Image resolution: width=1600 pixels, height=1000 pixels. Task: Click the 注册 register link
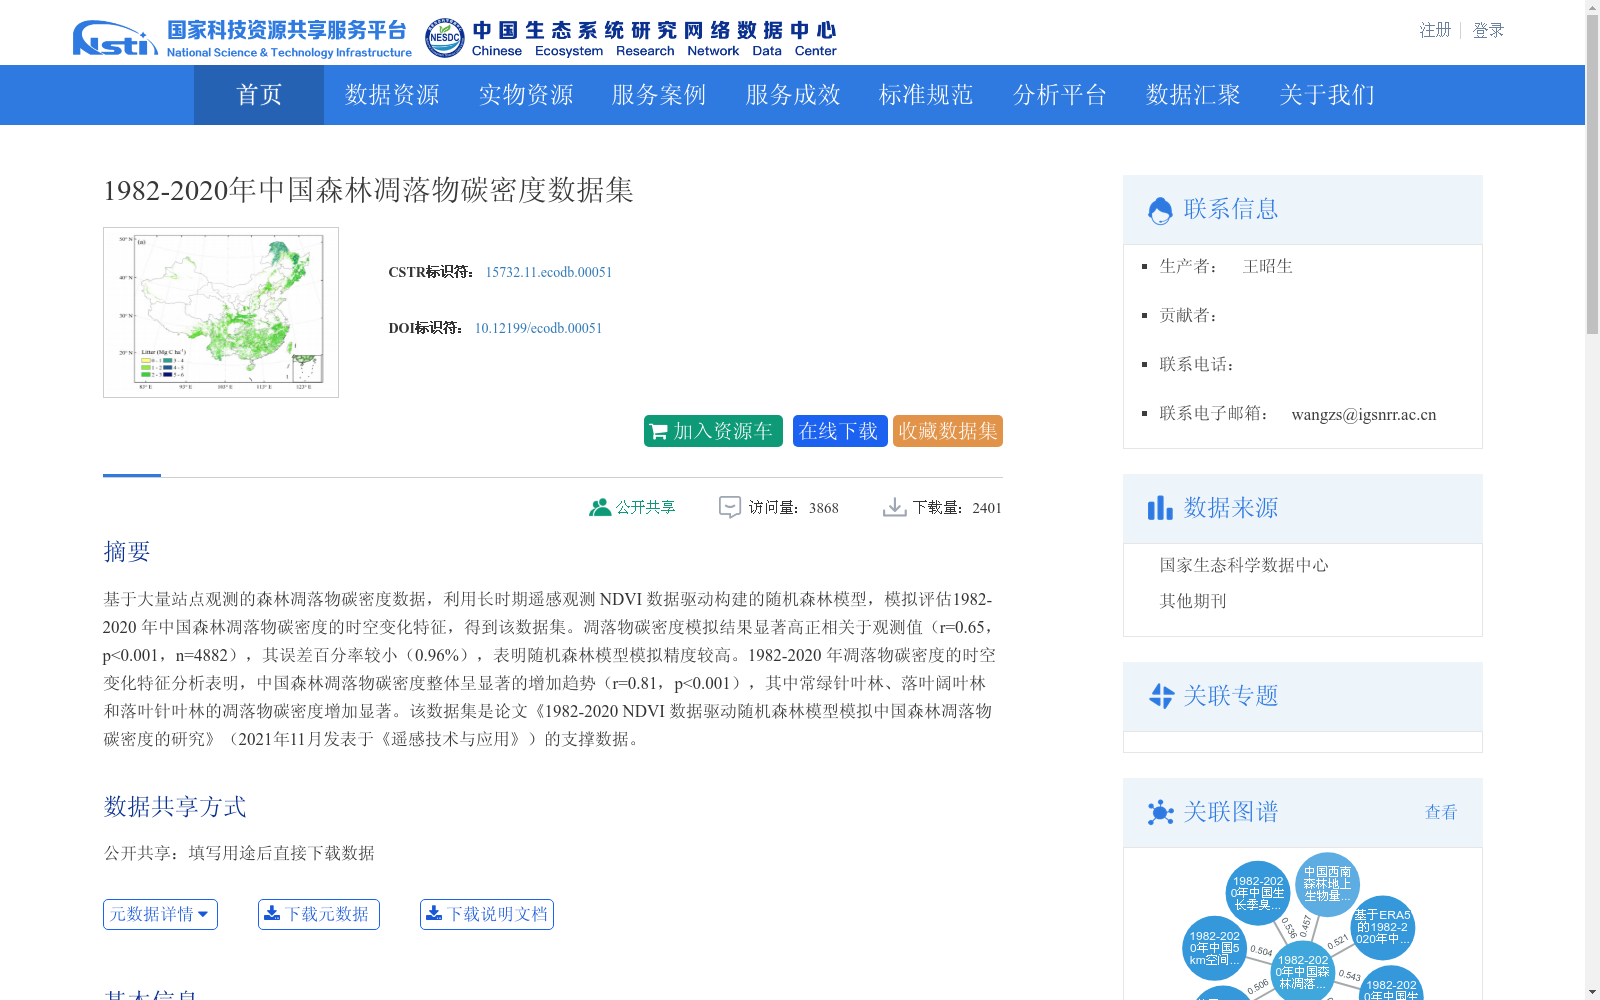[x=1435, y=30]
